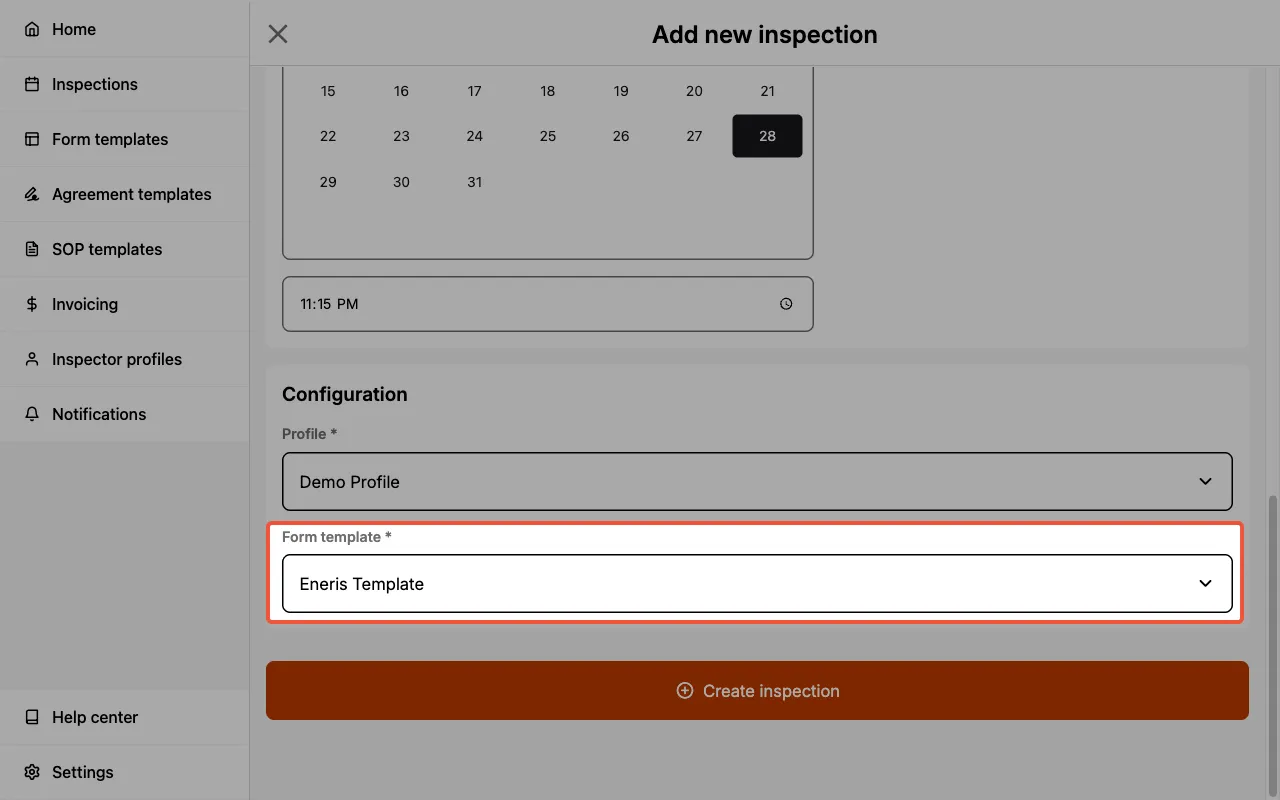Select the Invoicing dollar icon

point(29,304)
